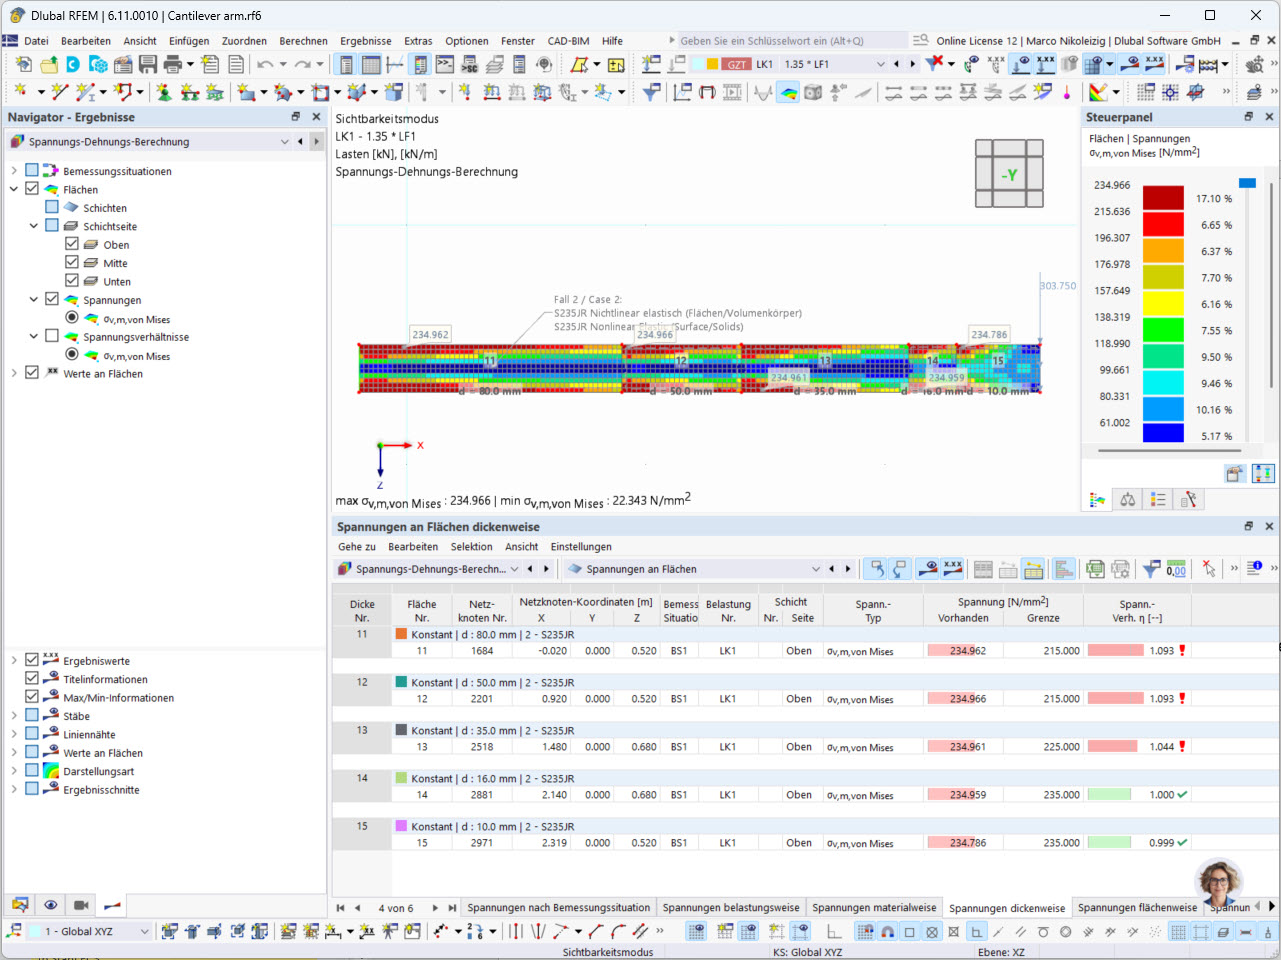Screen dimensions: 1281x960
Task: Click the color rendering pencil icon
Action: [1099, 92]
